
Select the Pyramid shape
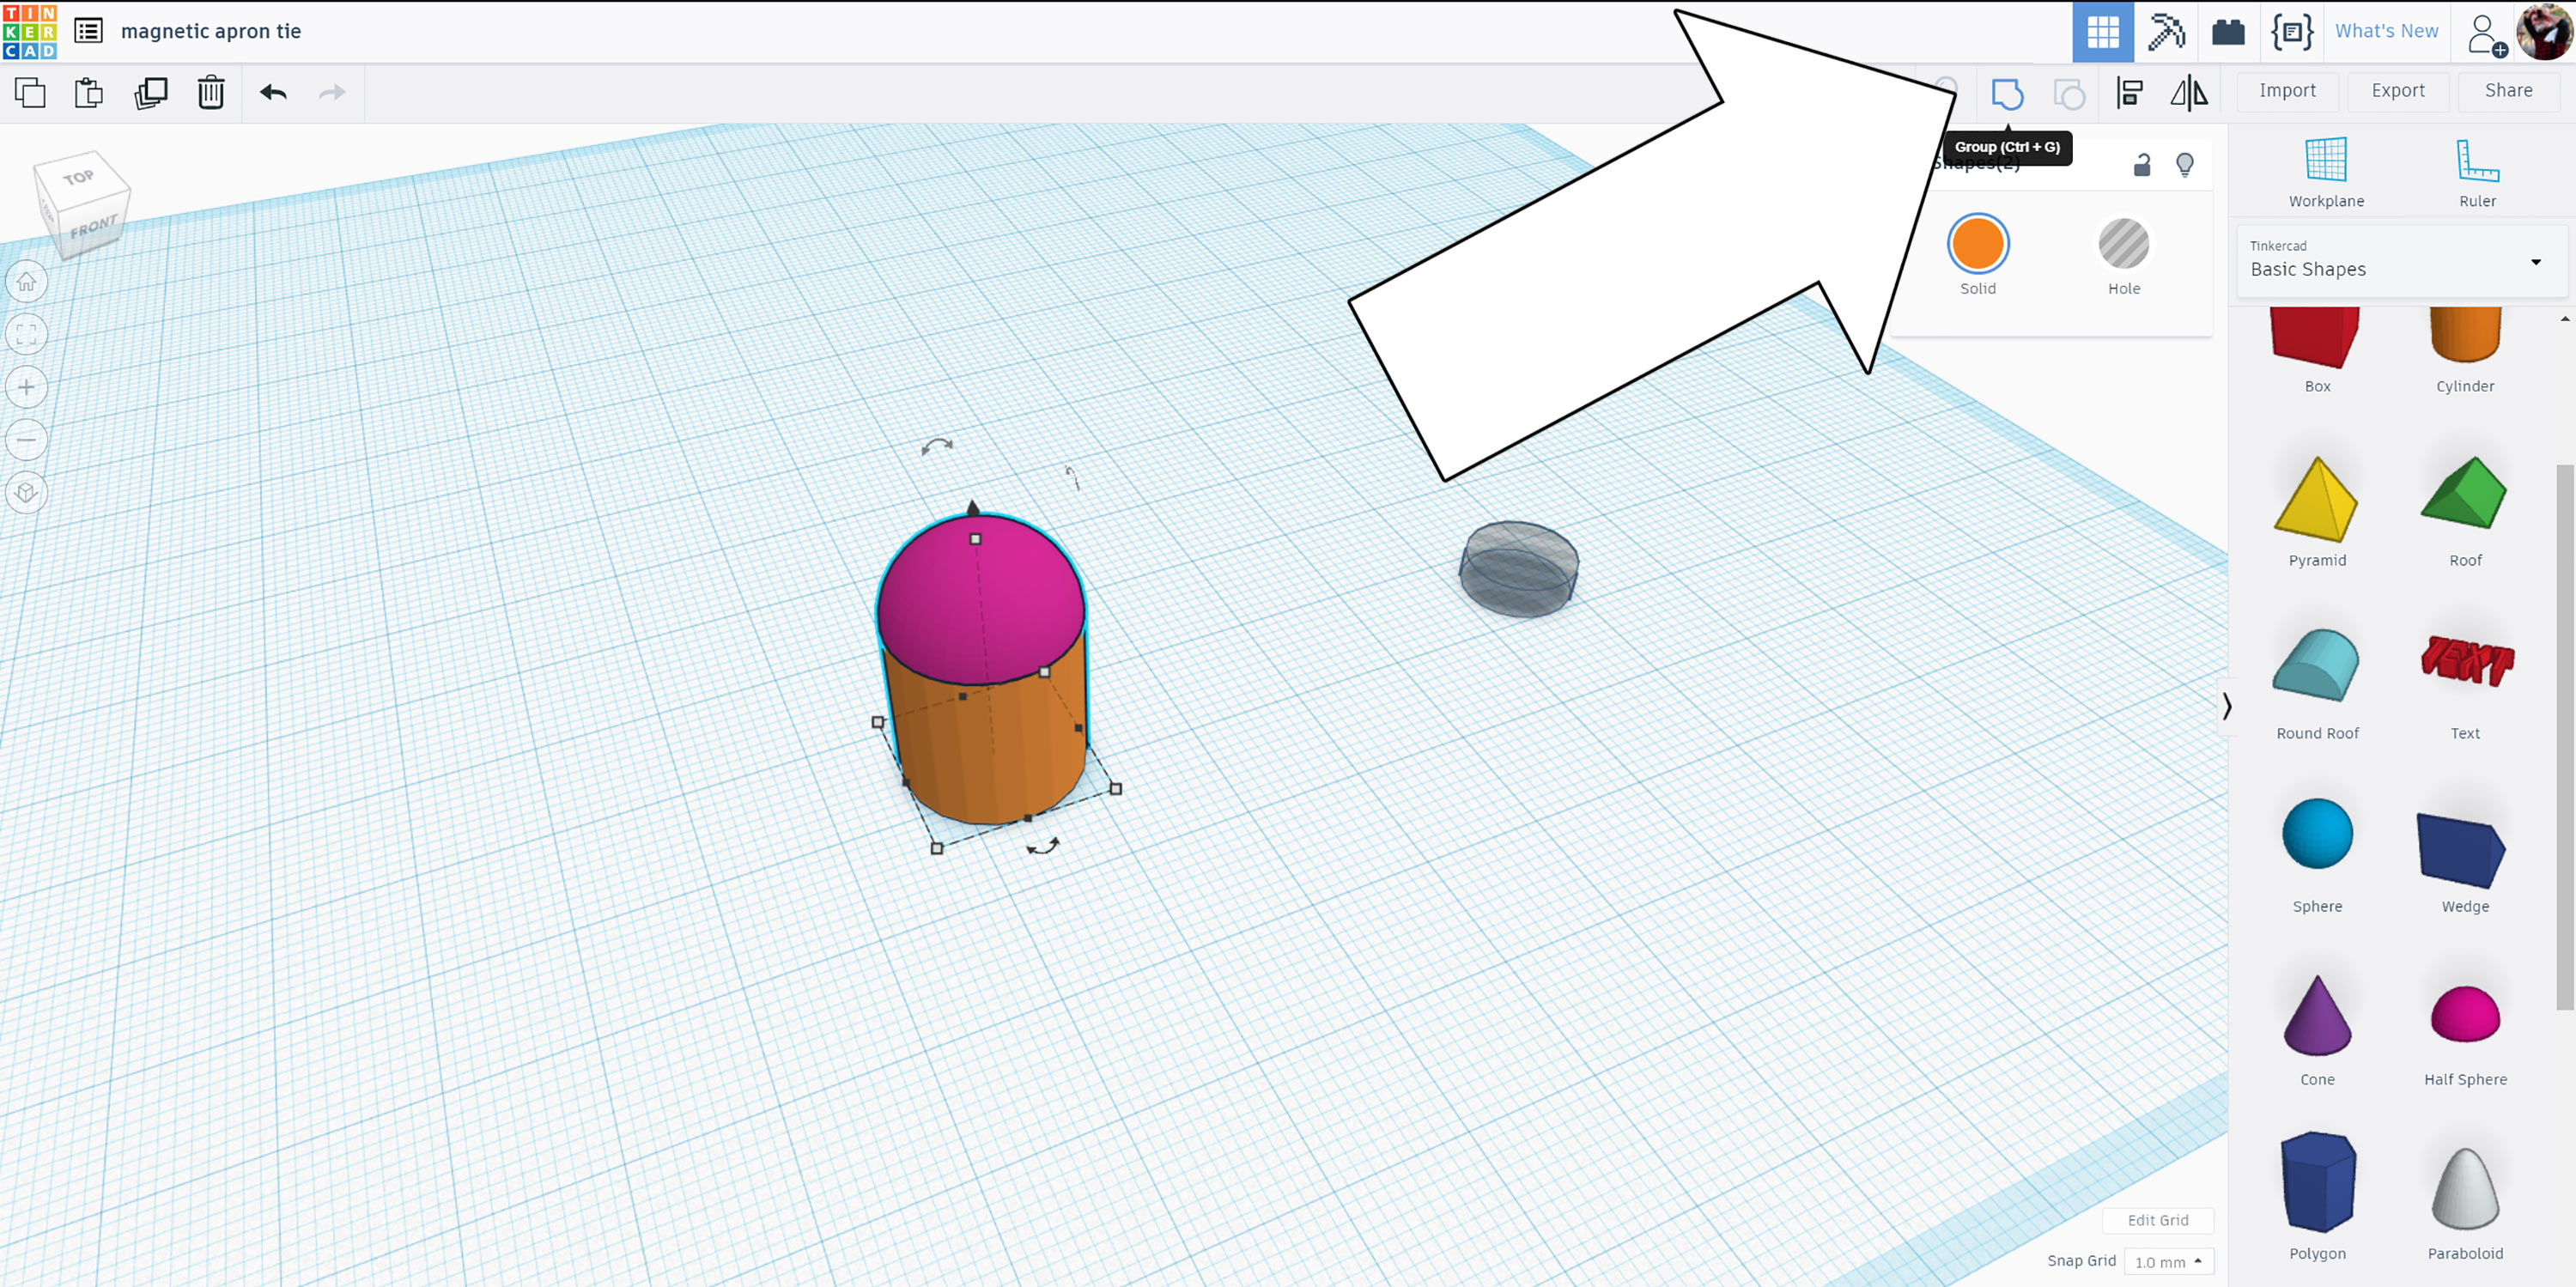[x=2316, y=512]
